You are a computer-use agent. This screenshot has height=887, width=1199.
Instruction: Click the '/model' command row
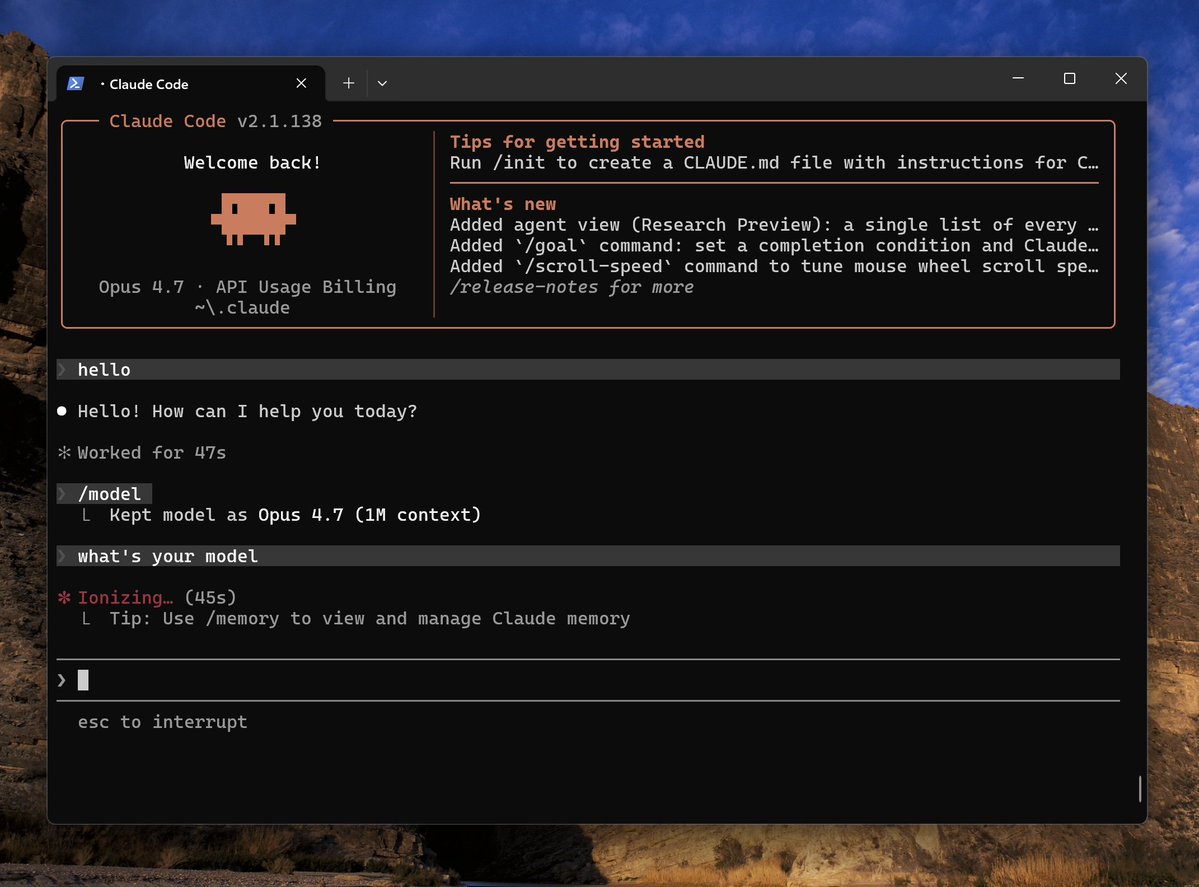(105, 494)
